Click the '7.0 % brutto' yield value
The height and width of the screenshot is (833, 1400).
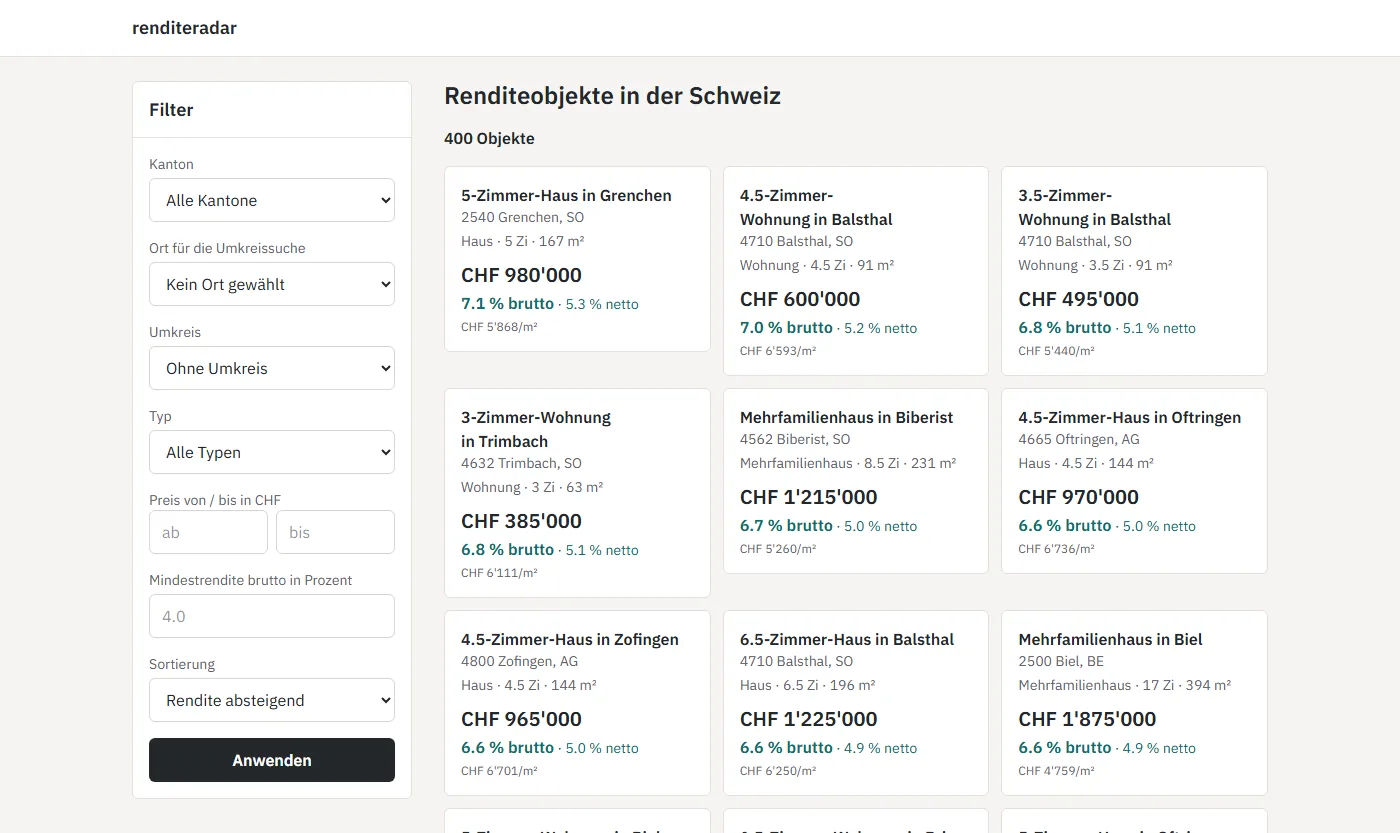tap(786, 327)
